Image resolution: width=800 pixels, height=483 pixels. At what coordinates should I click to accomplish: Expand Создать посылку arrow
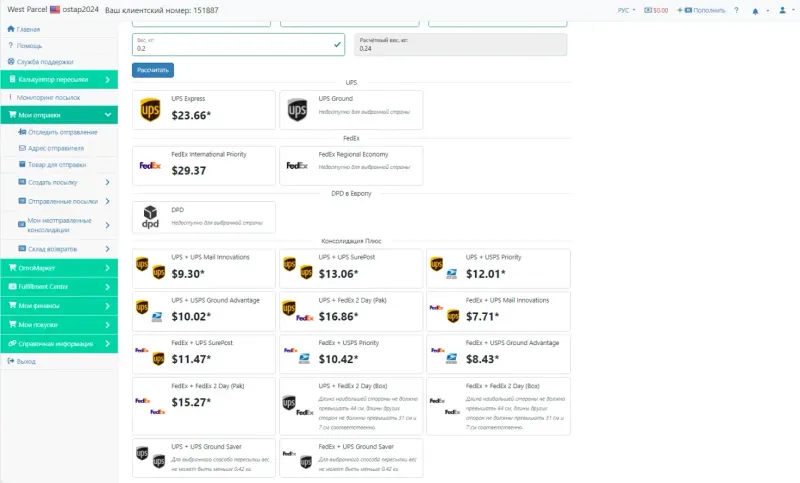pos(107,182)
